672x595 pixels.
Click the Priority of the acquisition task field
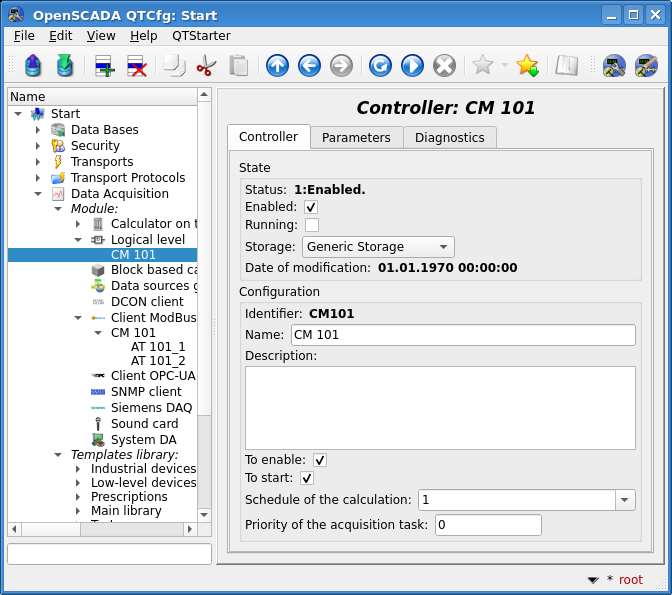coord(487,525)
